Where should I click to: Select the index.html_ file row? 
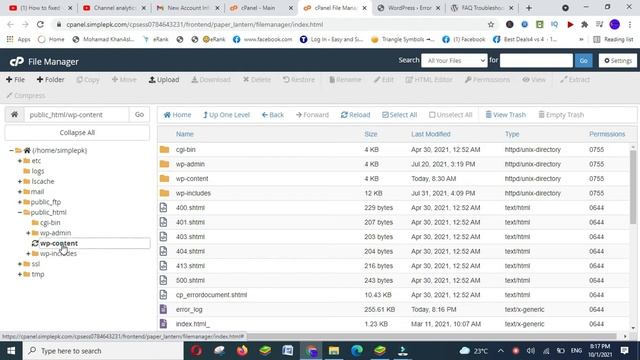[x=393, y=324]
